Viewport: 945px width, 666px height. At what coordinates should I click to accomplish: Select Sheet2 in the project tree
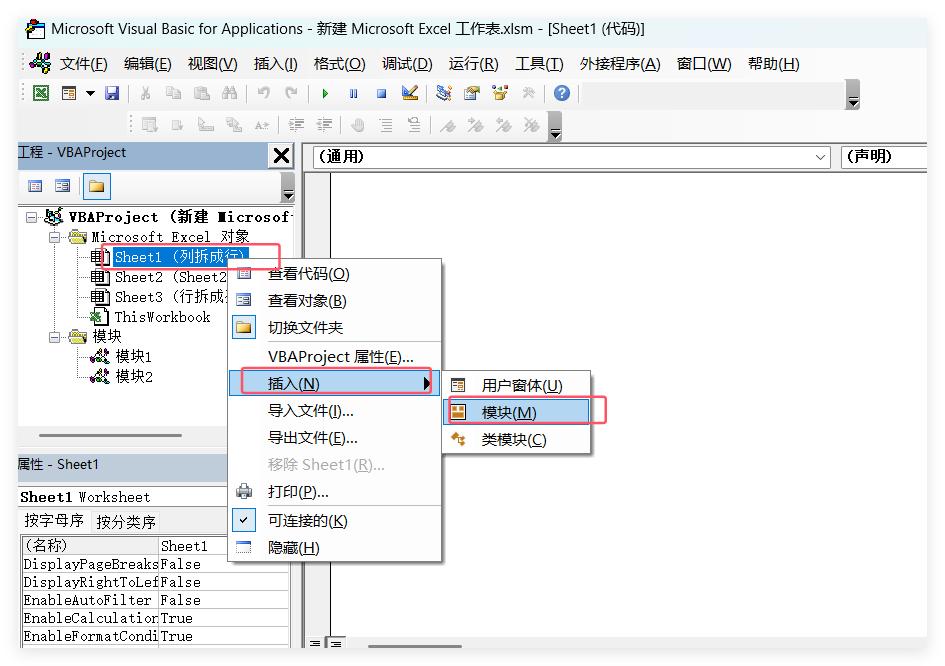171,277
